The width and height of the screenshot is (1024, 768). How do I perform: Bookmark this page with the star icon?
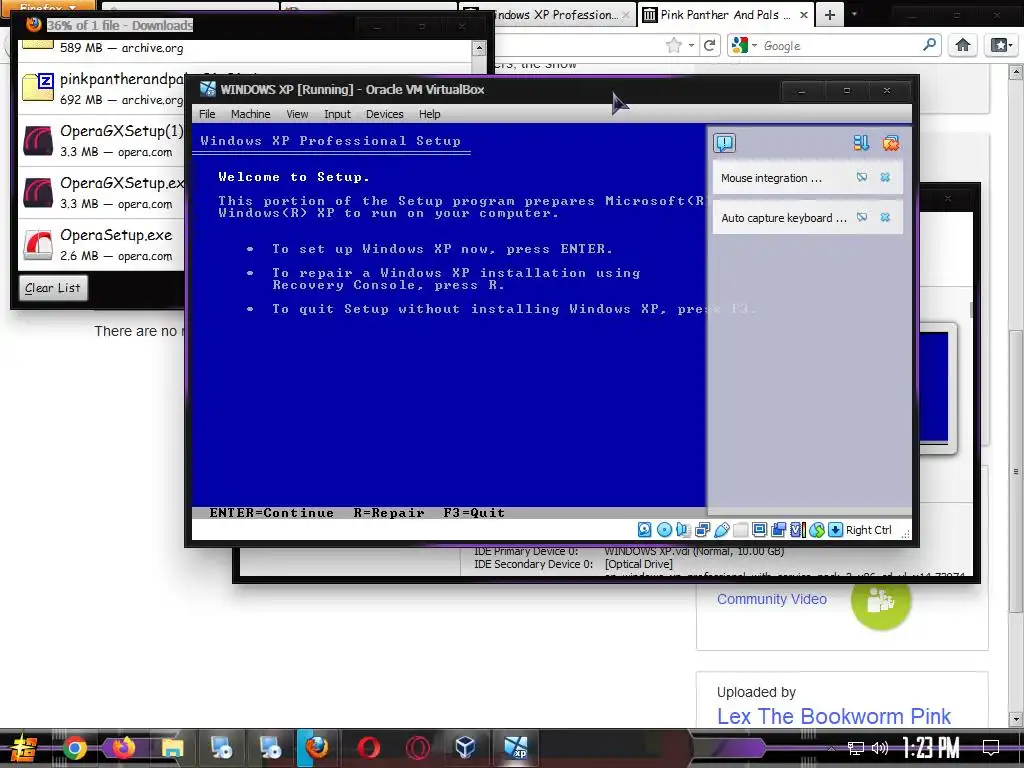673,45
